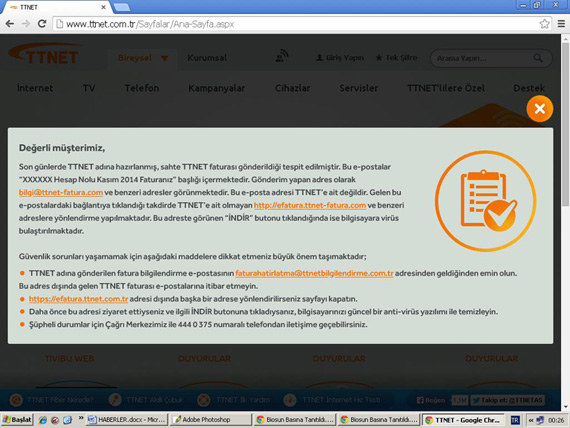
Task: Open a new tab button
Action: [122, 7]
